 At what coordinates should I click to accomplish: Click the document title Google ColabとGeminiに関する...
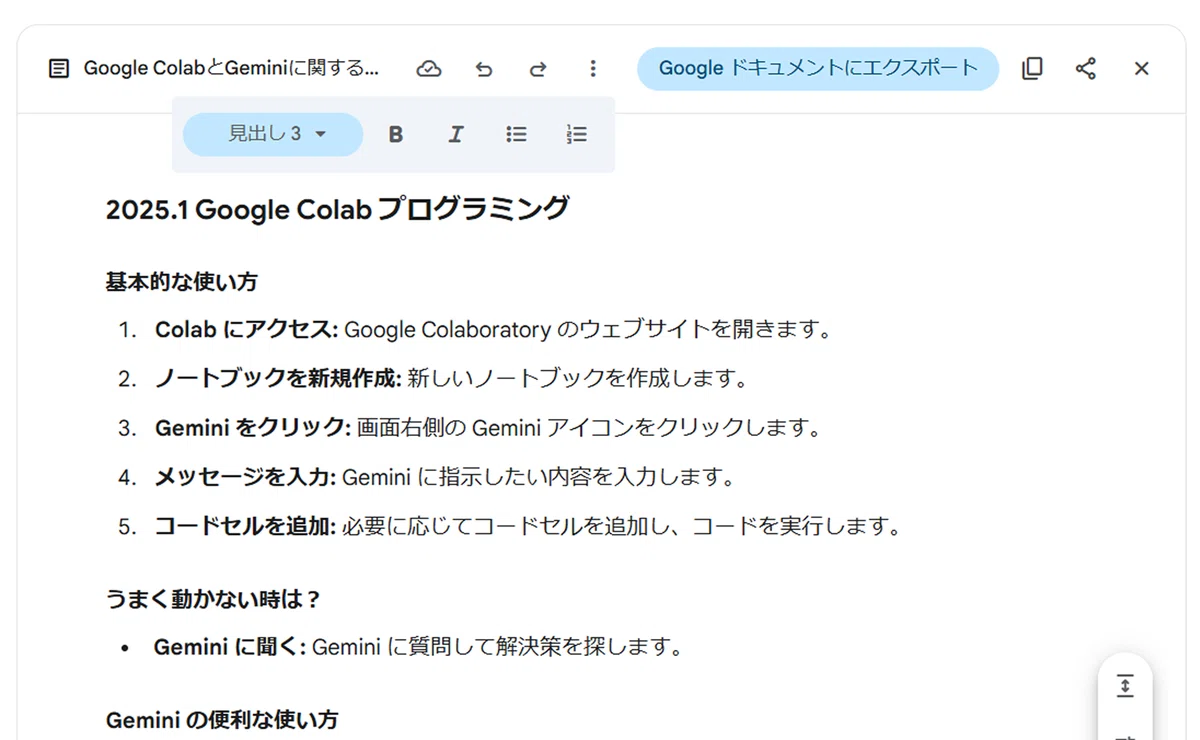(x=232, y=69)
